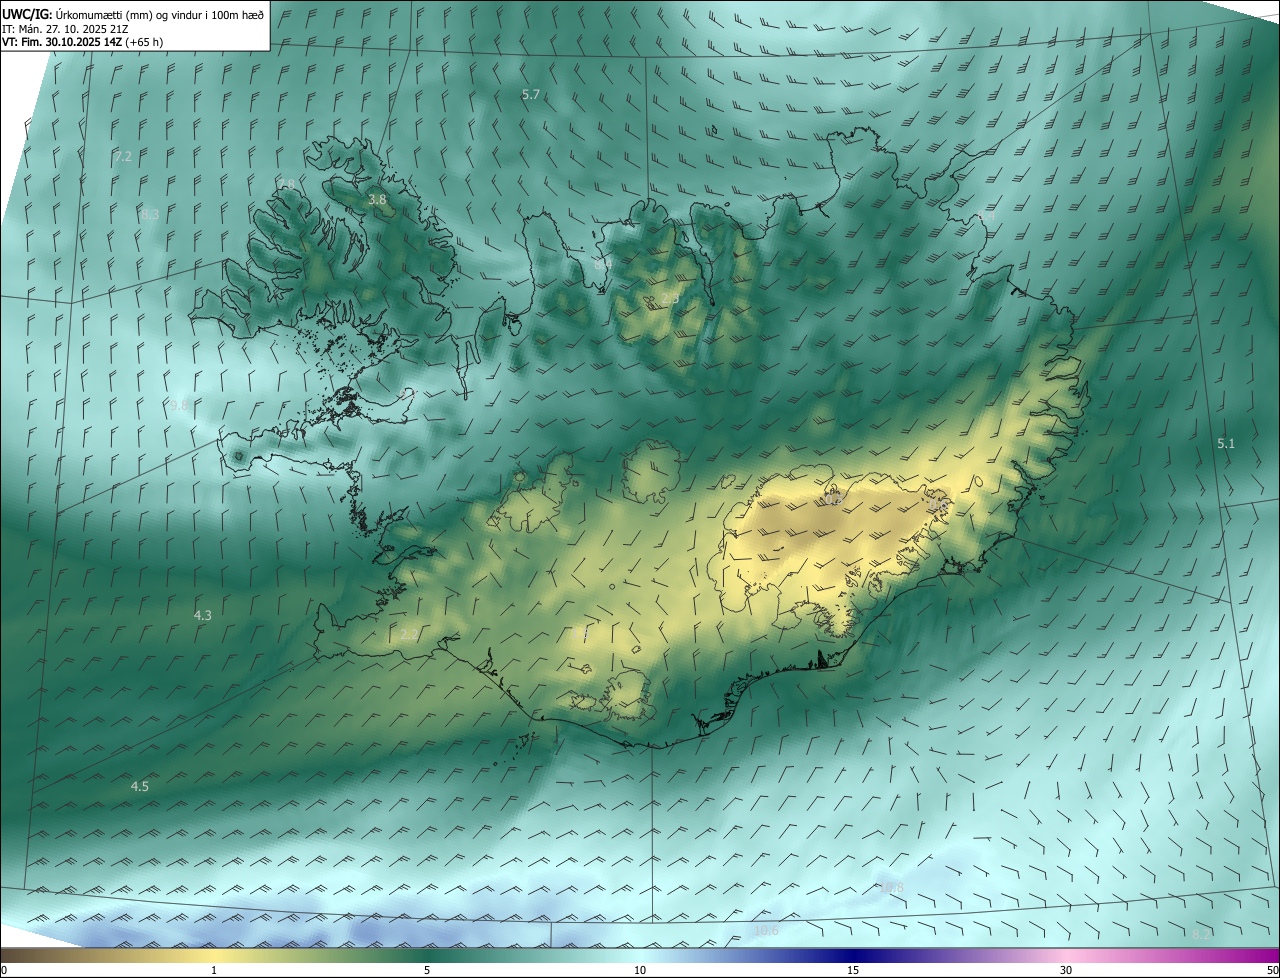The height and width of the screenshot is (978, 1280).
Task: Click the 5.1 value label on the map
Action: tap(1226, 443)
